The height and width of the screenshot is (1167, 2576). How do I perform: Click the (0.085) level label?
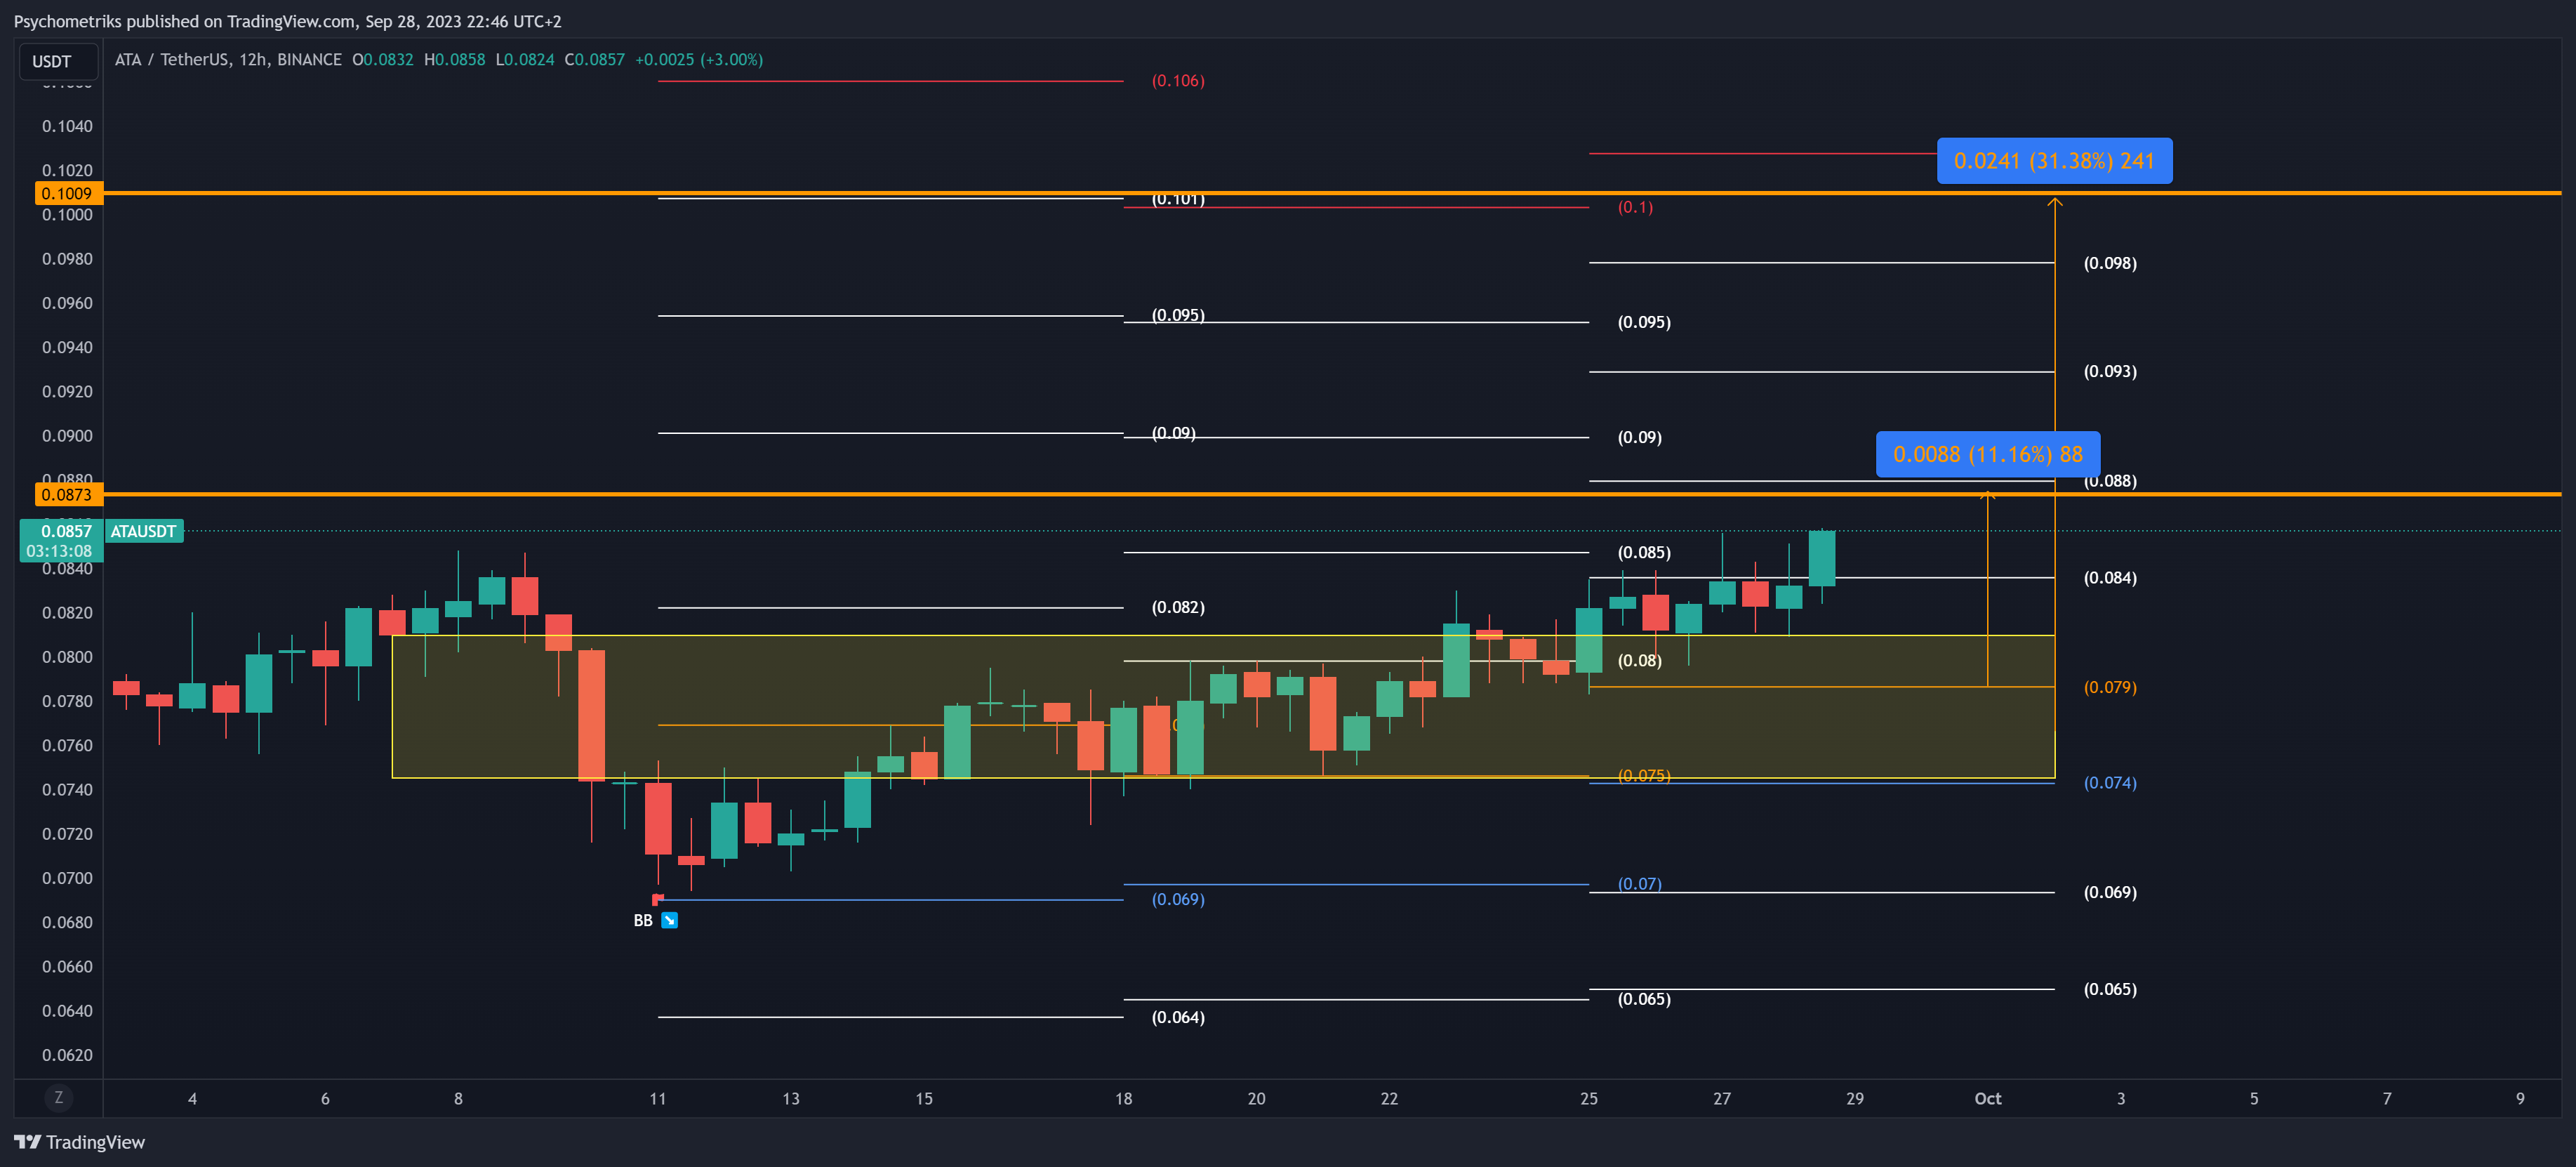click(1644, 552)
